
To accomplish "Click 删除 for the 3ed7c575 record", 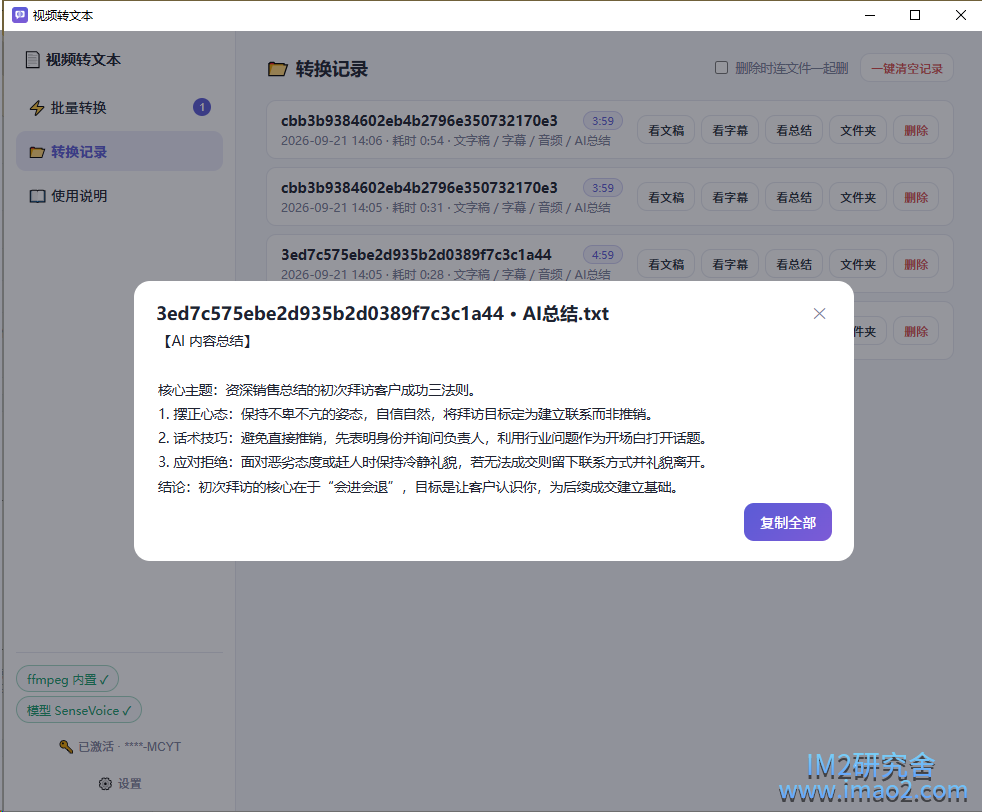I will coord(916,264).
